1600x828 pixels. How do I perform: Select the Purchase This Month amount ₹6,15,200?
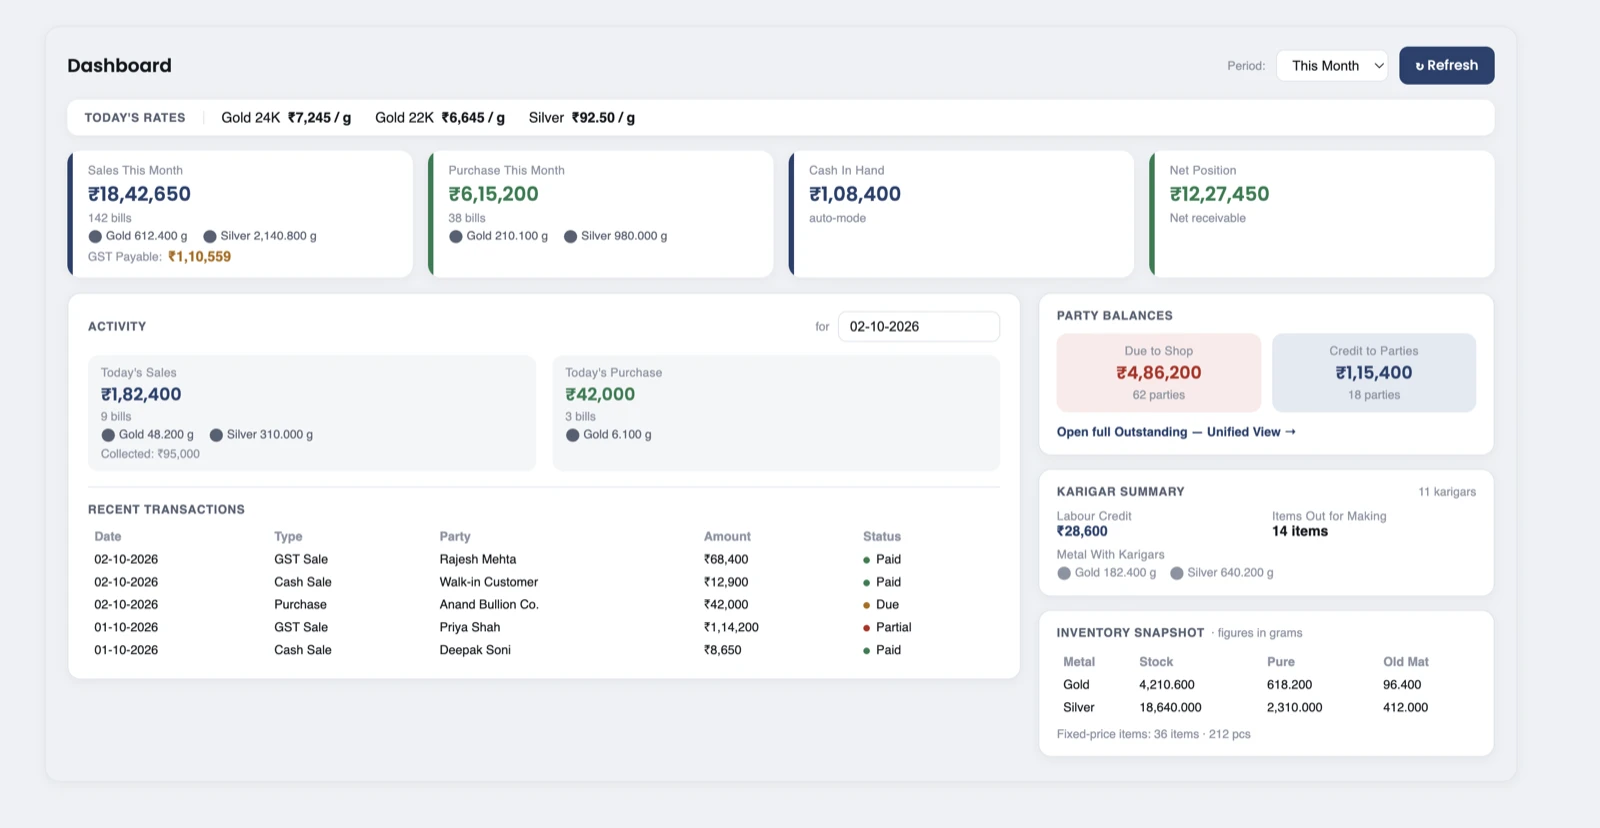pos(493,194)
